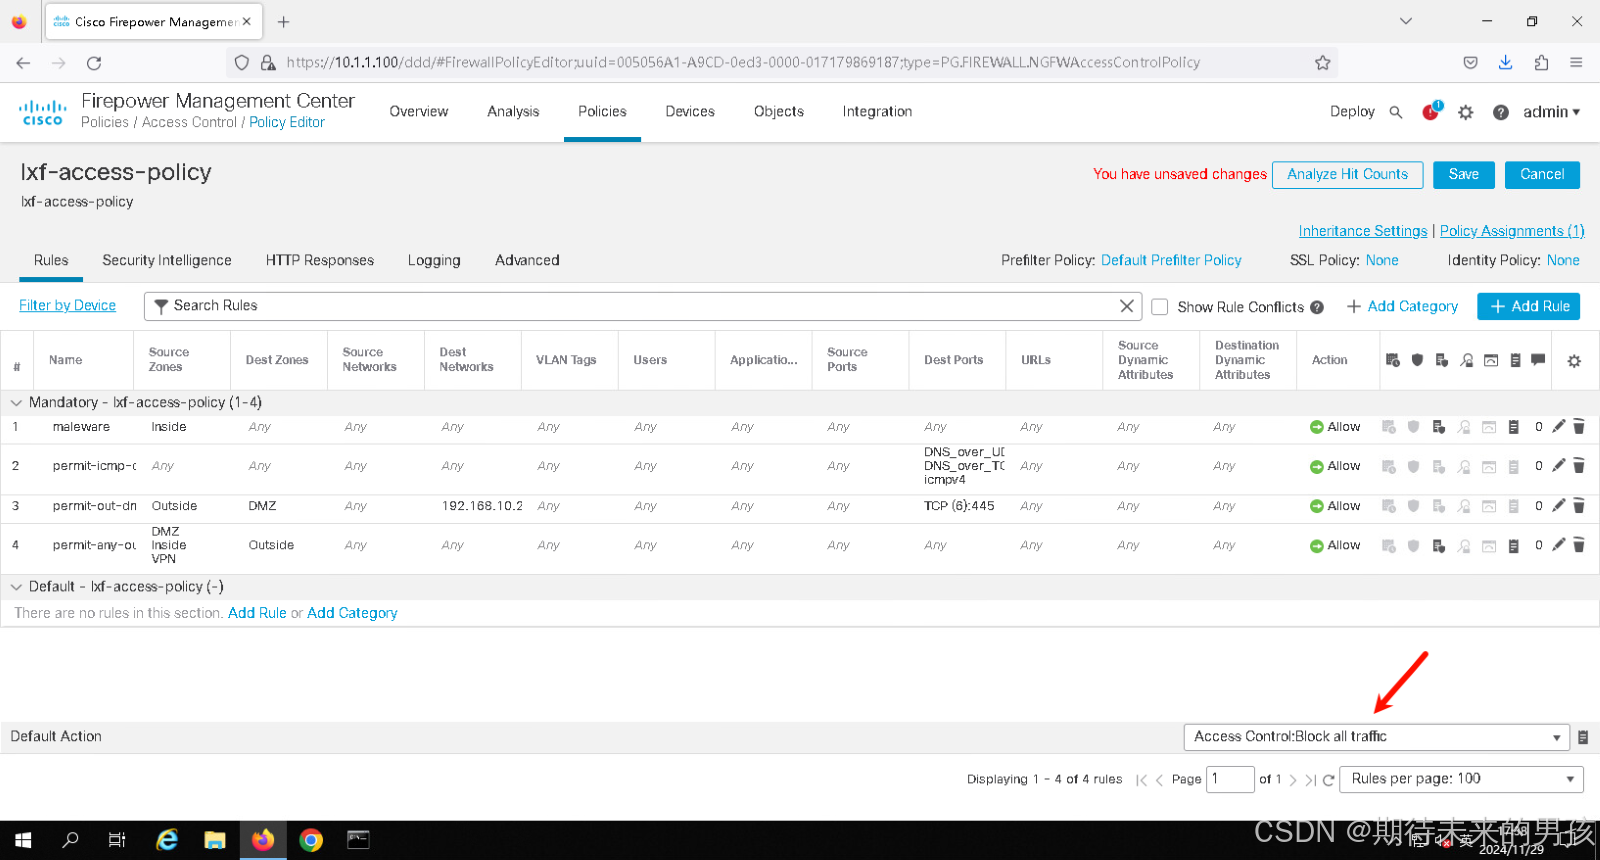Open the search magnifier in header

(x=1396, y=112)
